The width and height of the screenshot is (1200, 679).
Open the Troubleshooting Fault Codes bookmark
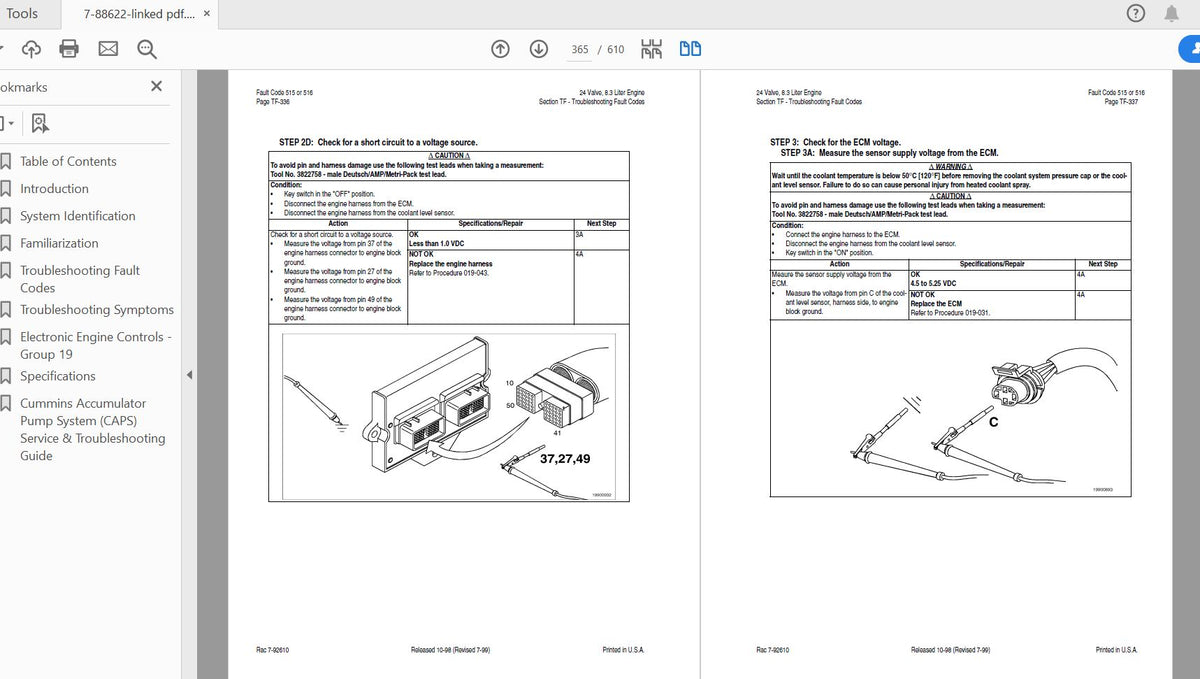pyautogui.click(x=80, y=279)
